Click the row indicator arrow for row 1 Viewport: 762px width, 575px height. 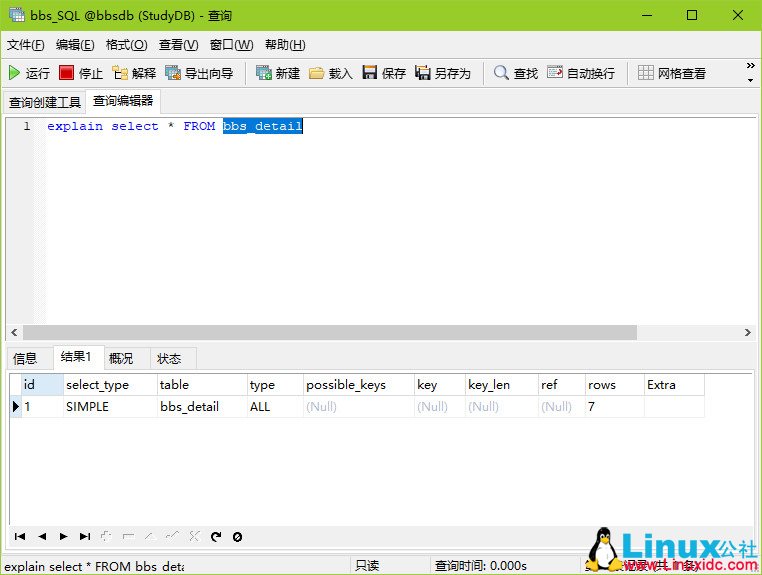16,406
